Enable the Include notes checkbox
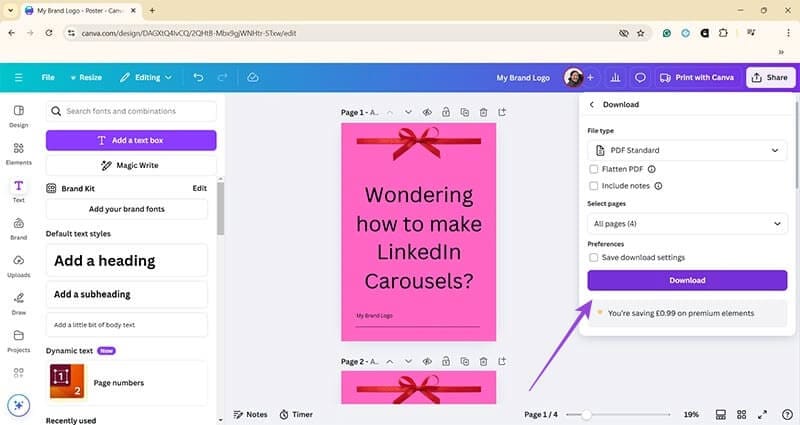800x425 pixels. [x=593, y=186]
